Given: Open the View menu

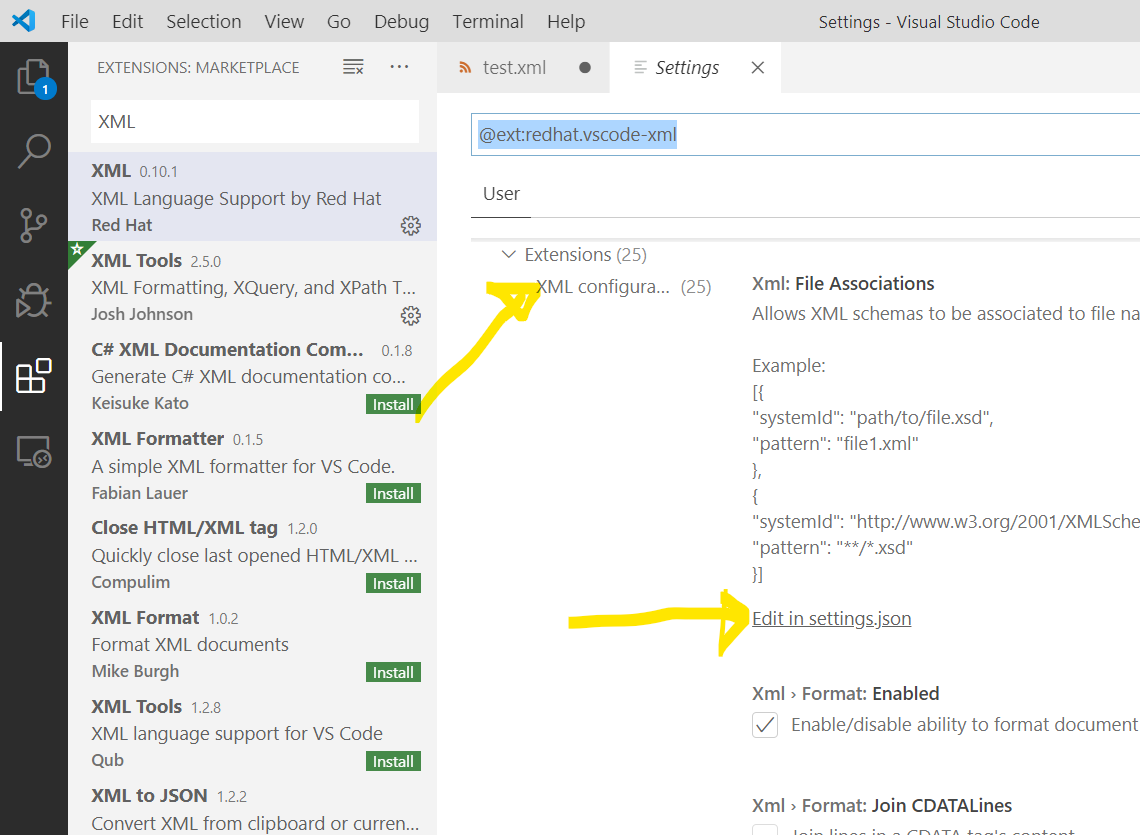Looking at the screenshot, I should [x=284, y=22].
